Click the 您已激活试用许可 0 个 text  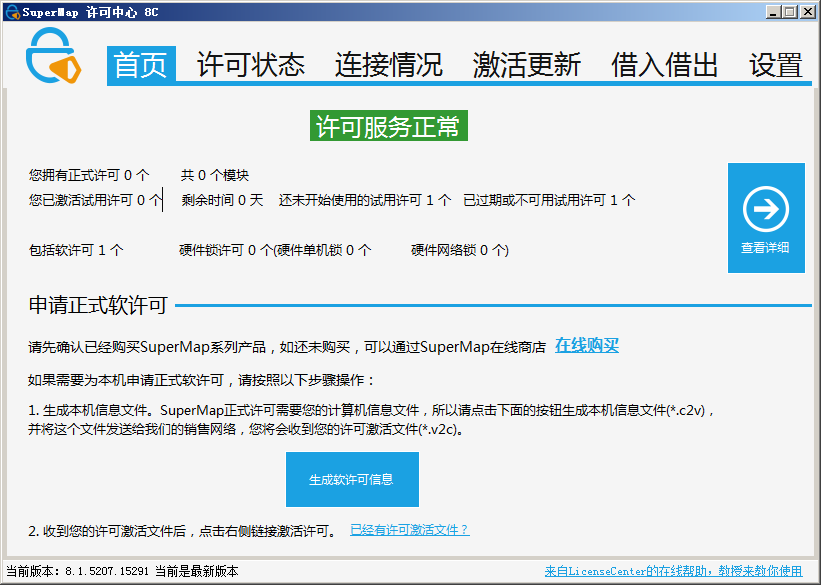pyautogui.click(x=95, y=200)
